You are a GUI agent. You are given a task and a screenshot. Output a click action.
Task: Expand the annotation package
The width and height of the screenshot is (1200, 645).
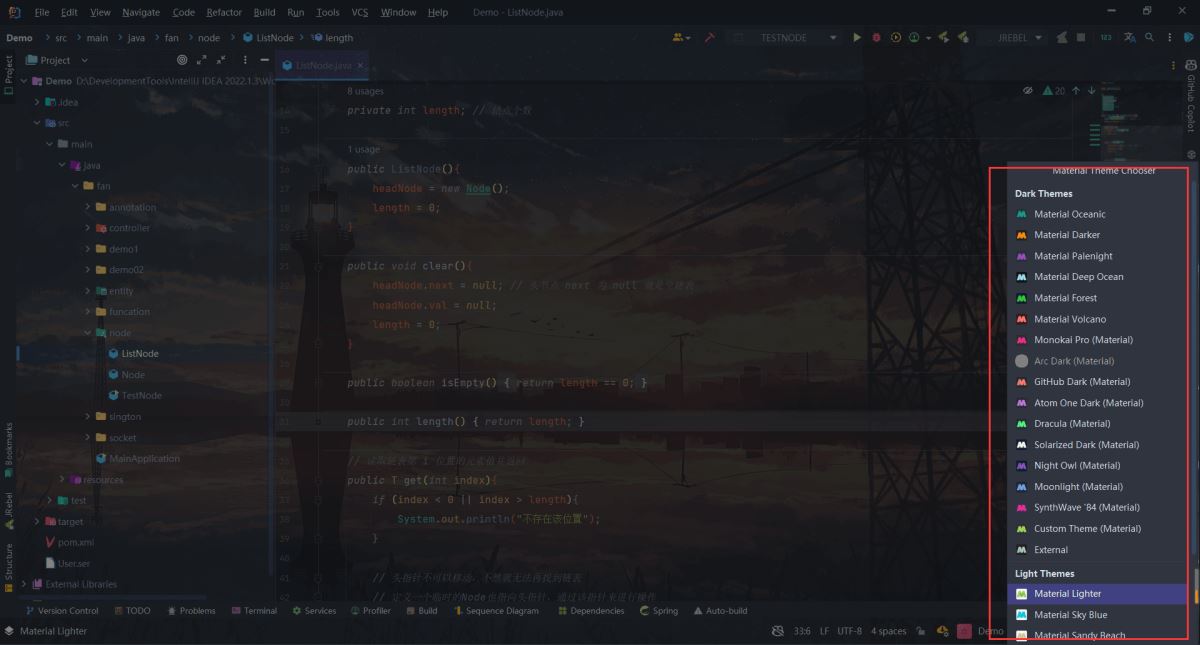[x=88, y=207]
